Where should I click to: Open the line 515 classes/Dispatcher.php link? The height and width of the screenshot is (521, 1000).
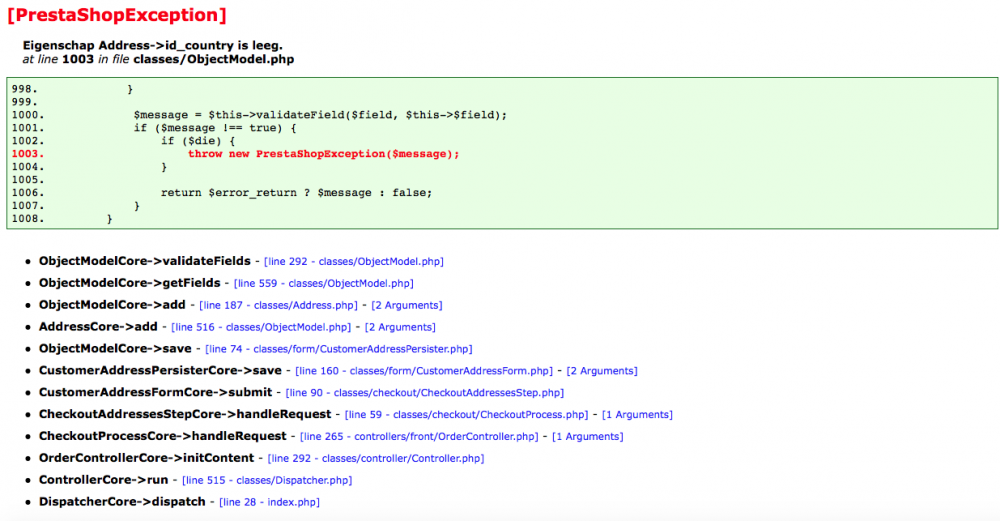point(267,480)
